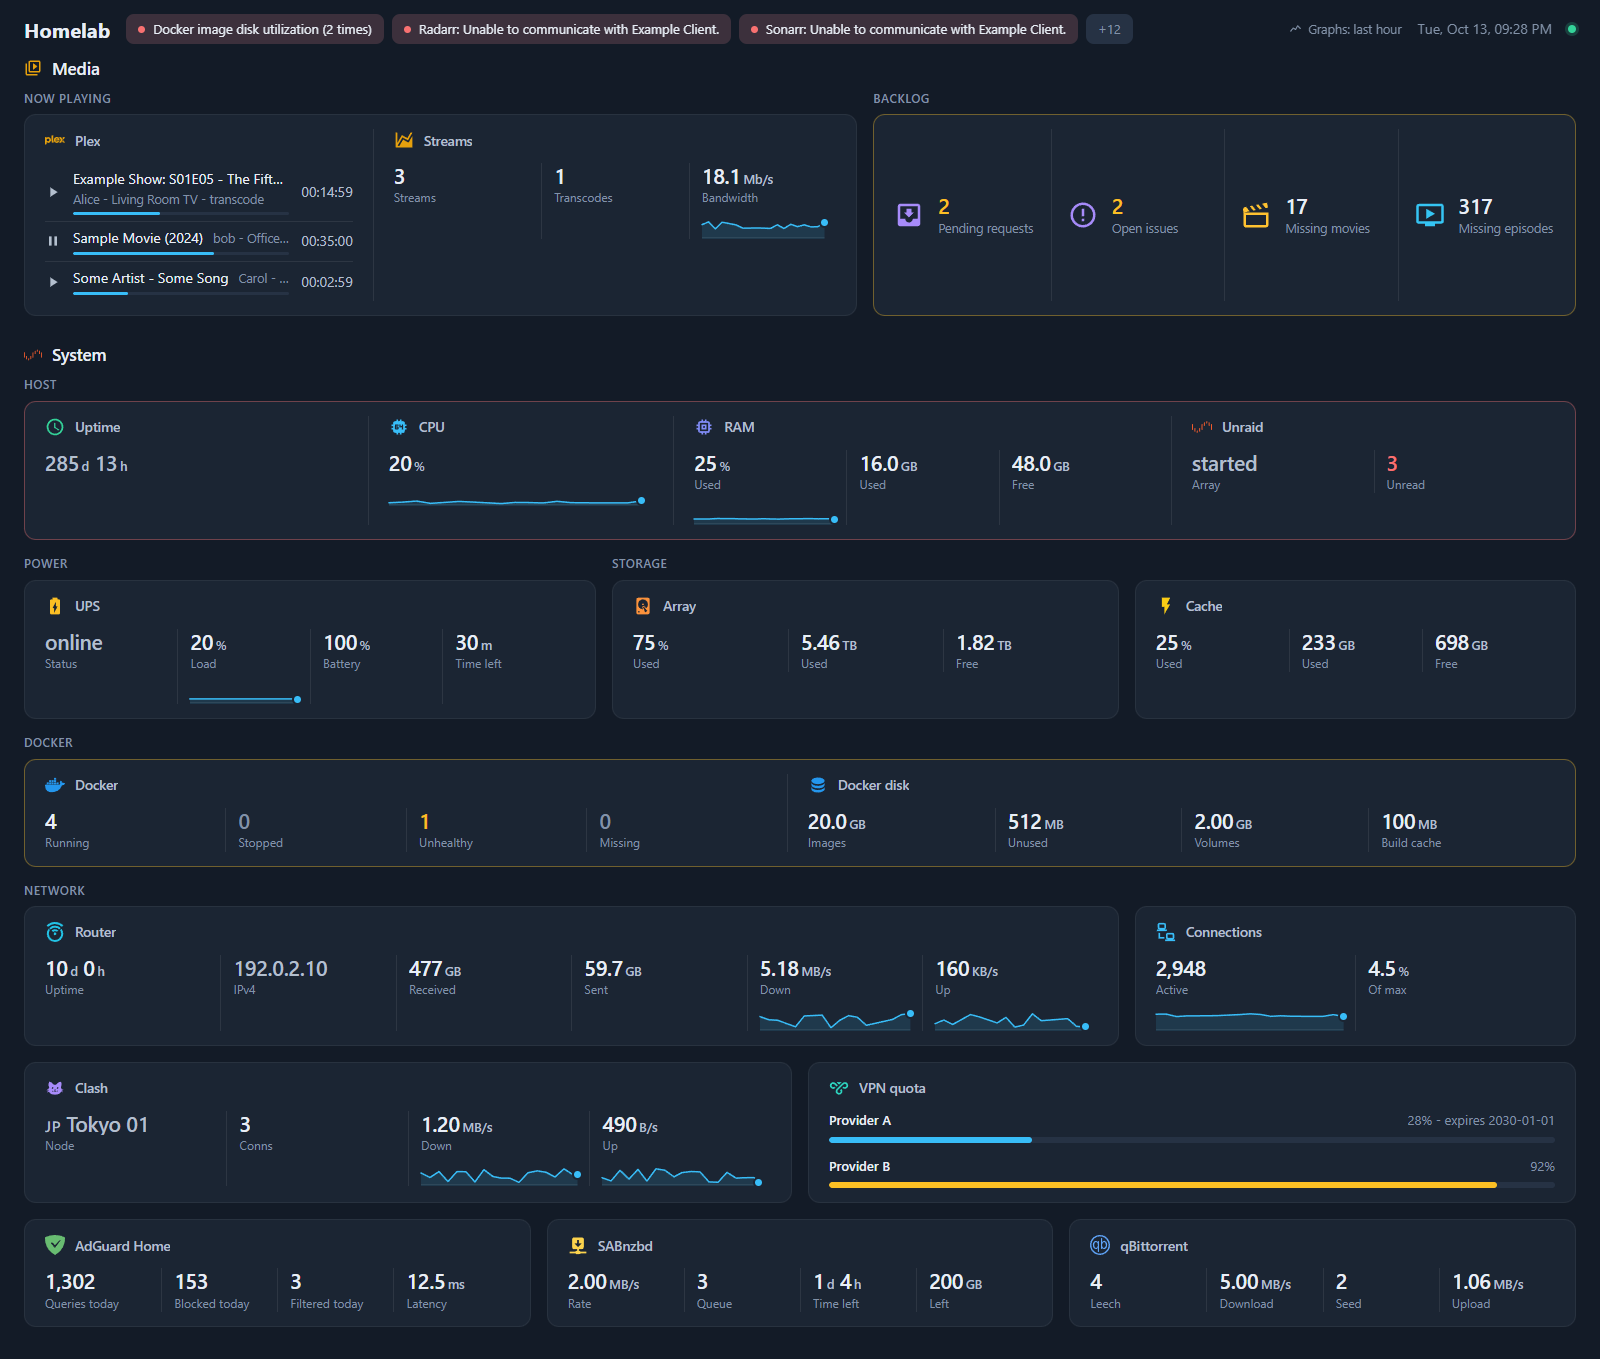Click the AdGuard Home shield icon
Image resolution: width=1600 pixels, height=1359 pixels.
click(x=55, y=1245)
